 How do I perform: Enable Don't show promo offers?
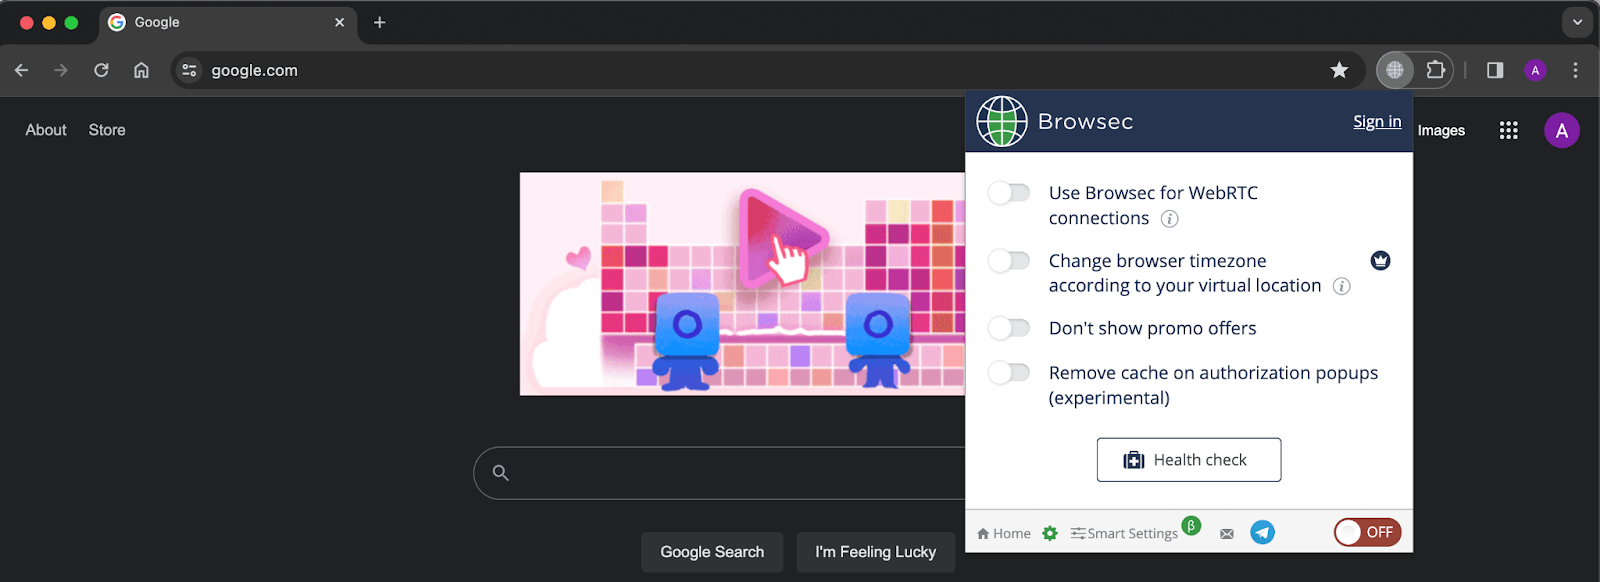click(x=1009, y=328)
